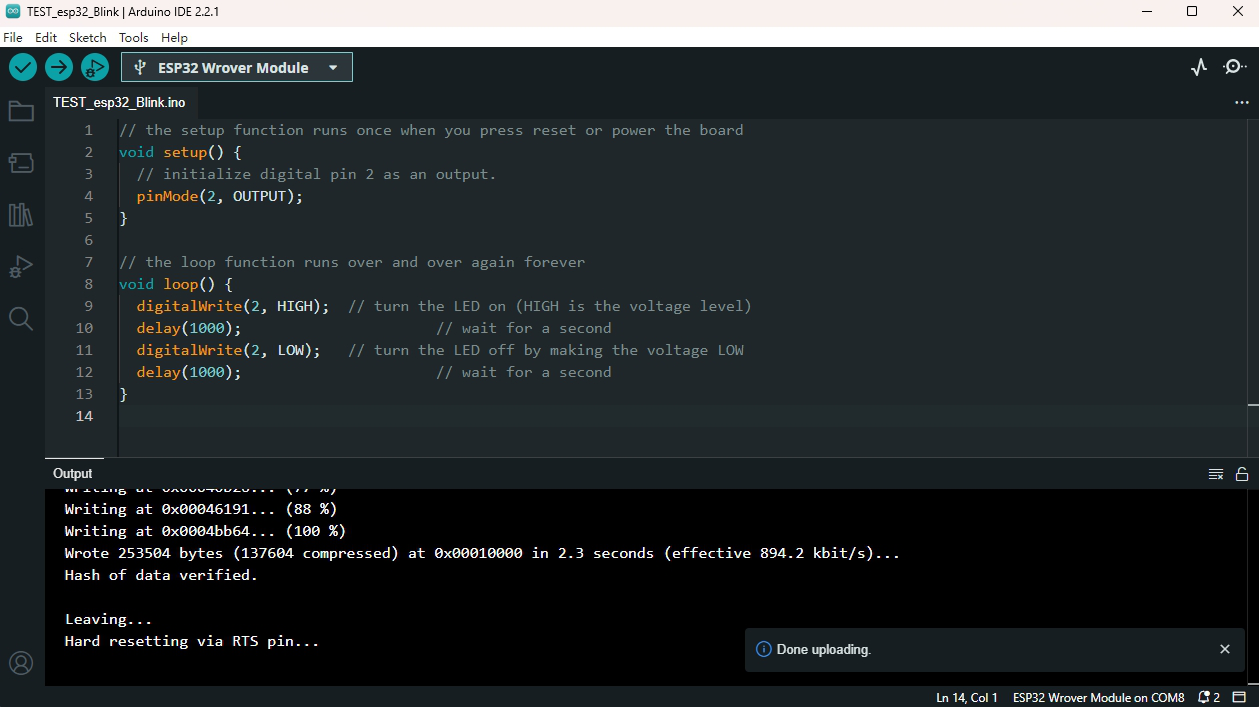Image resolution: width=1259 pixels, height=707 pixels.
Task: Click Ln 14, Col 1 in status bar
Action: pyautogui.click(x=967, y=697)
